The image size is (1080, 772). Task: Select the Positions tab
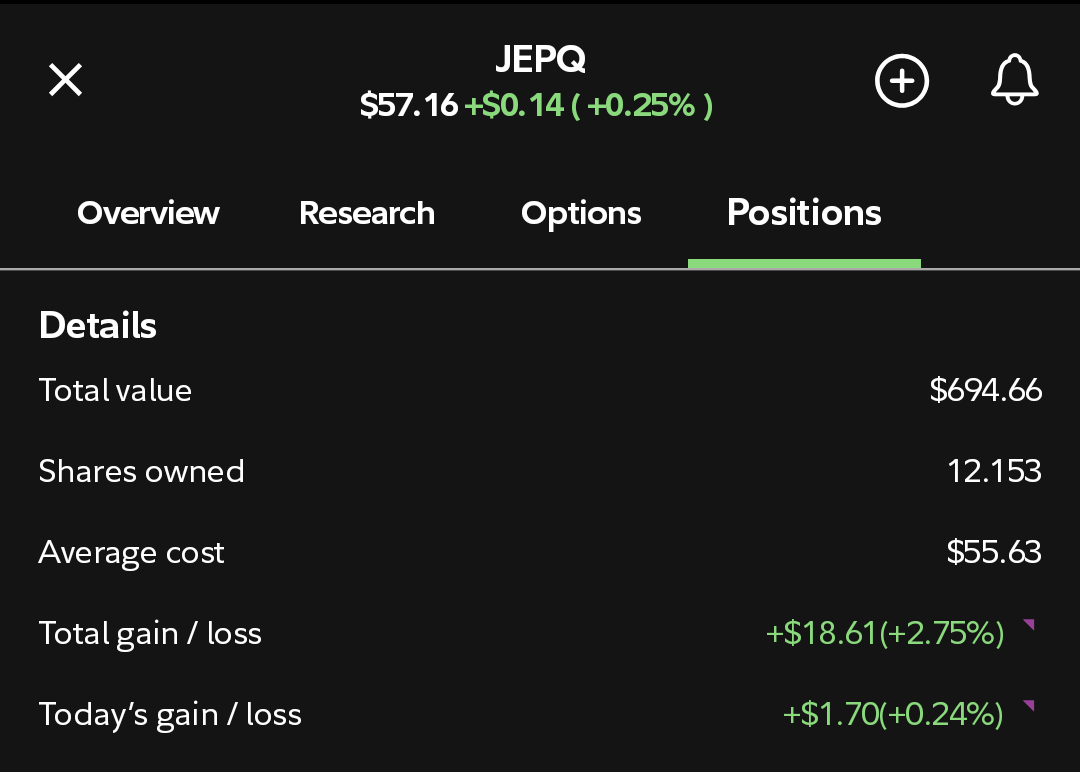[x=804, y=213]
